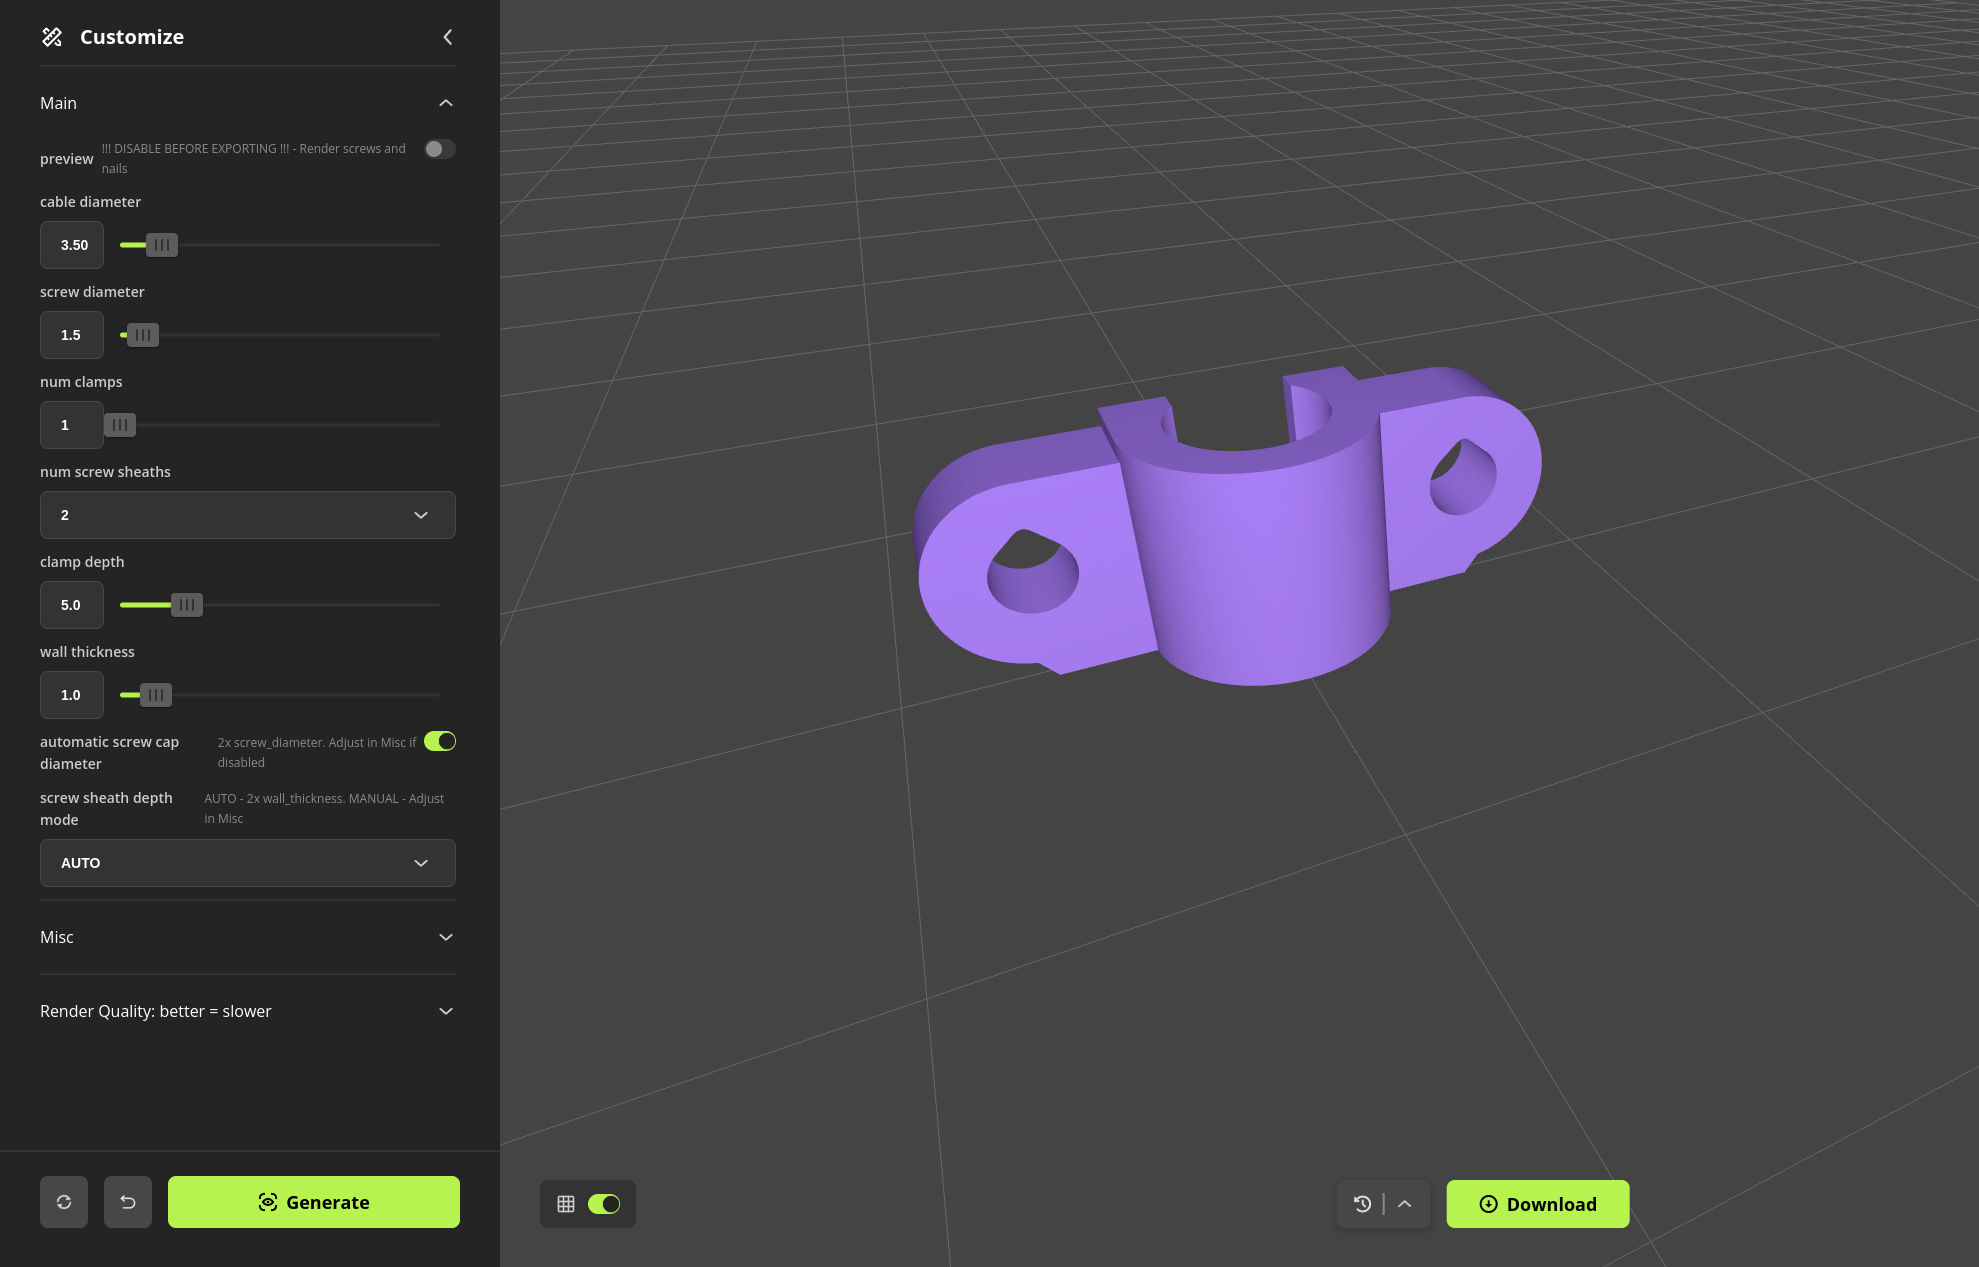Click the wall thickness value field
Screen dimensions: 1979x1267
pos(72,695)
